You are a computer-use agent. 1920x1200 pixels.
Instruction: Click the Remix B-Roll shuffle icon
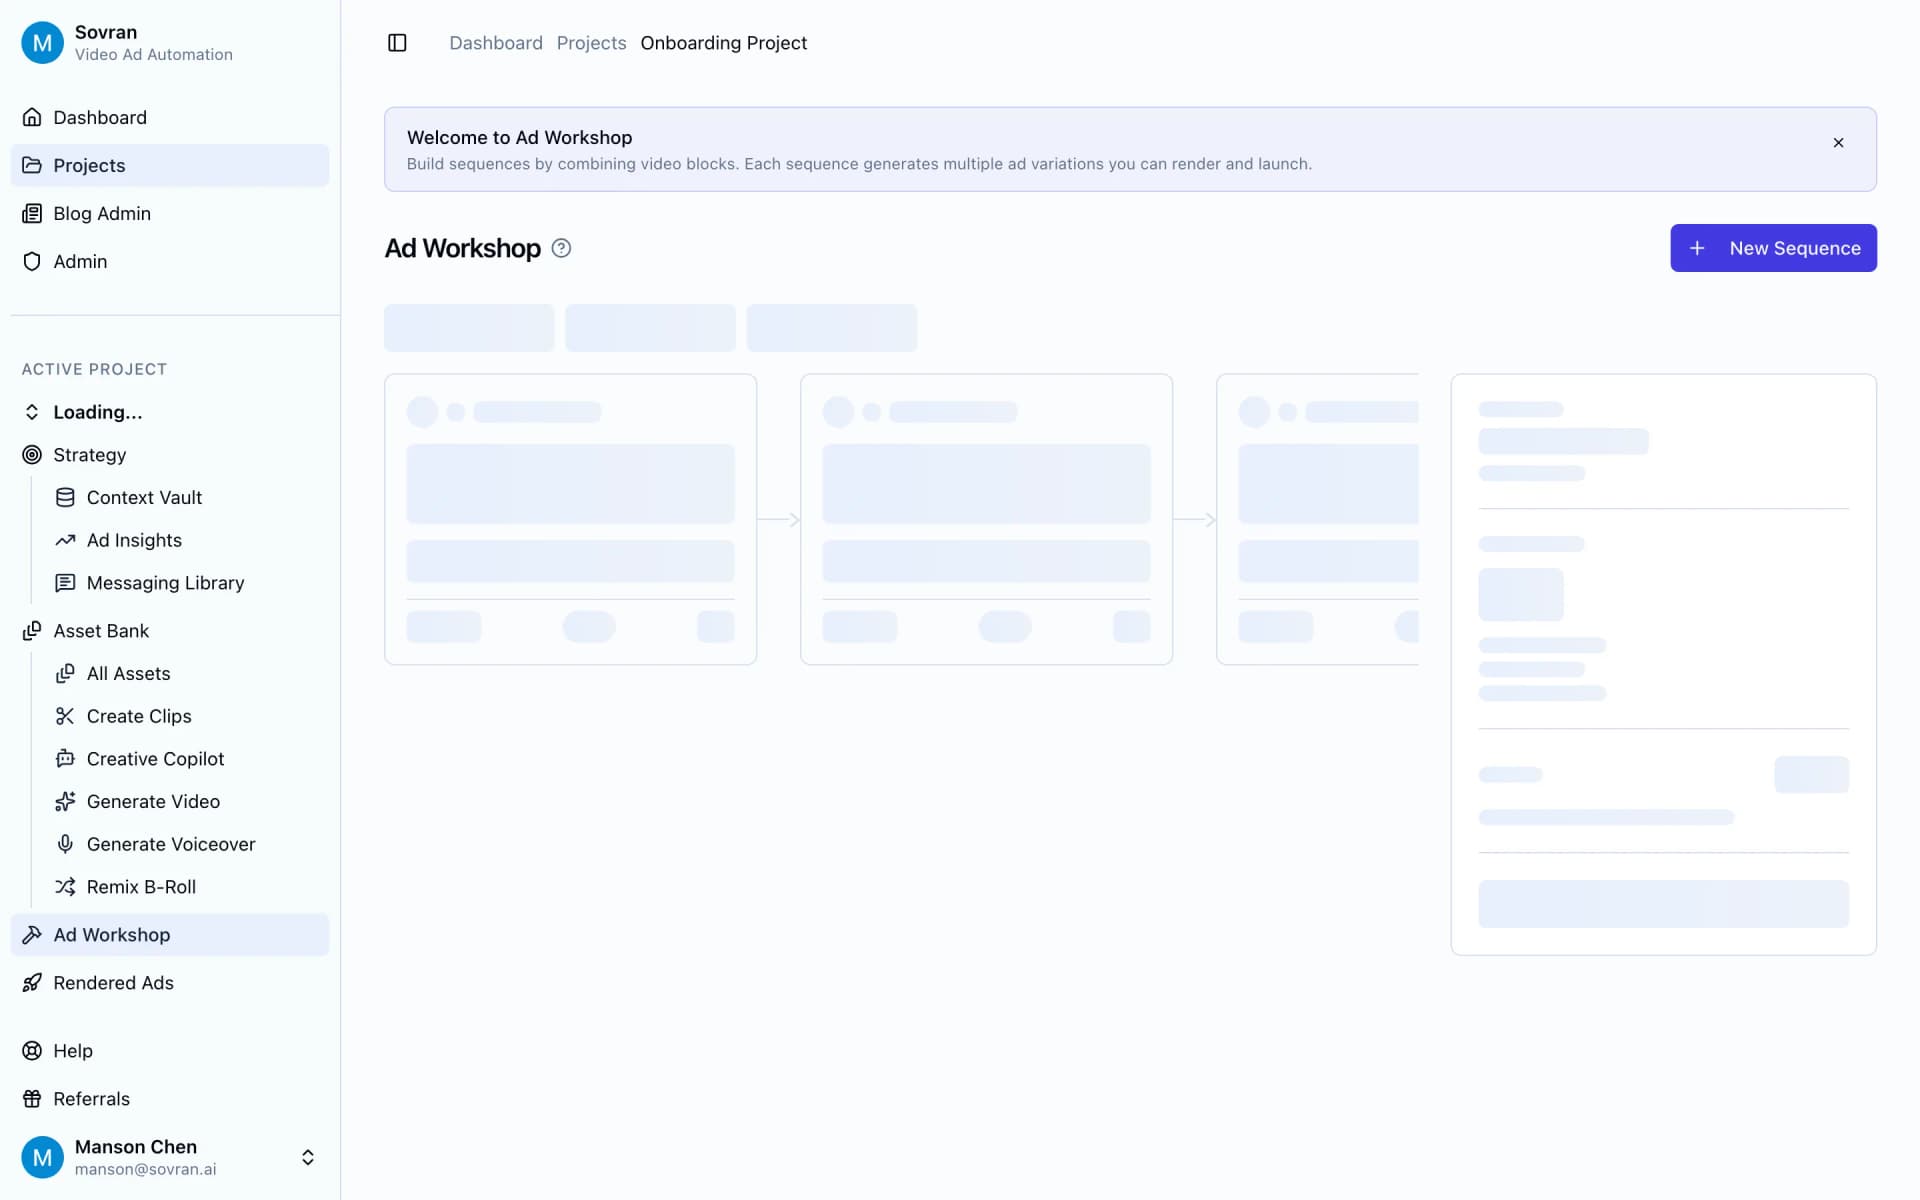coord(65,887)
